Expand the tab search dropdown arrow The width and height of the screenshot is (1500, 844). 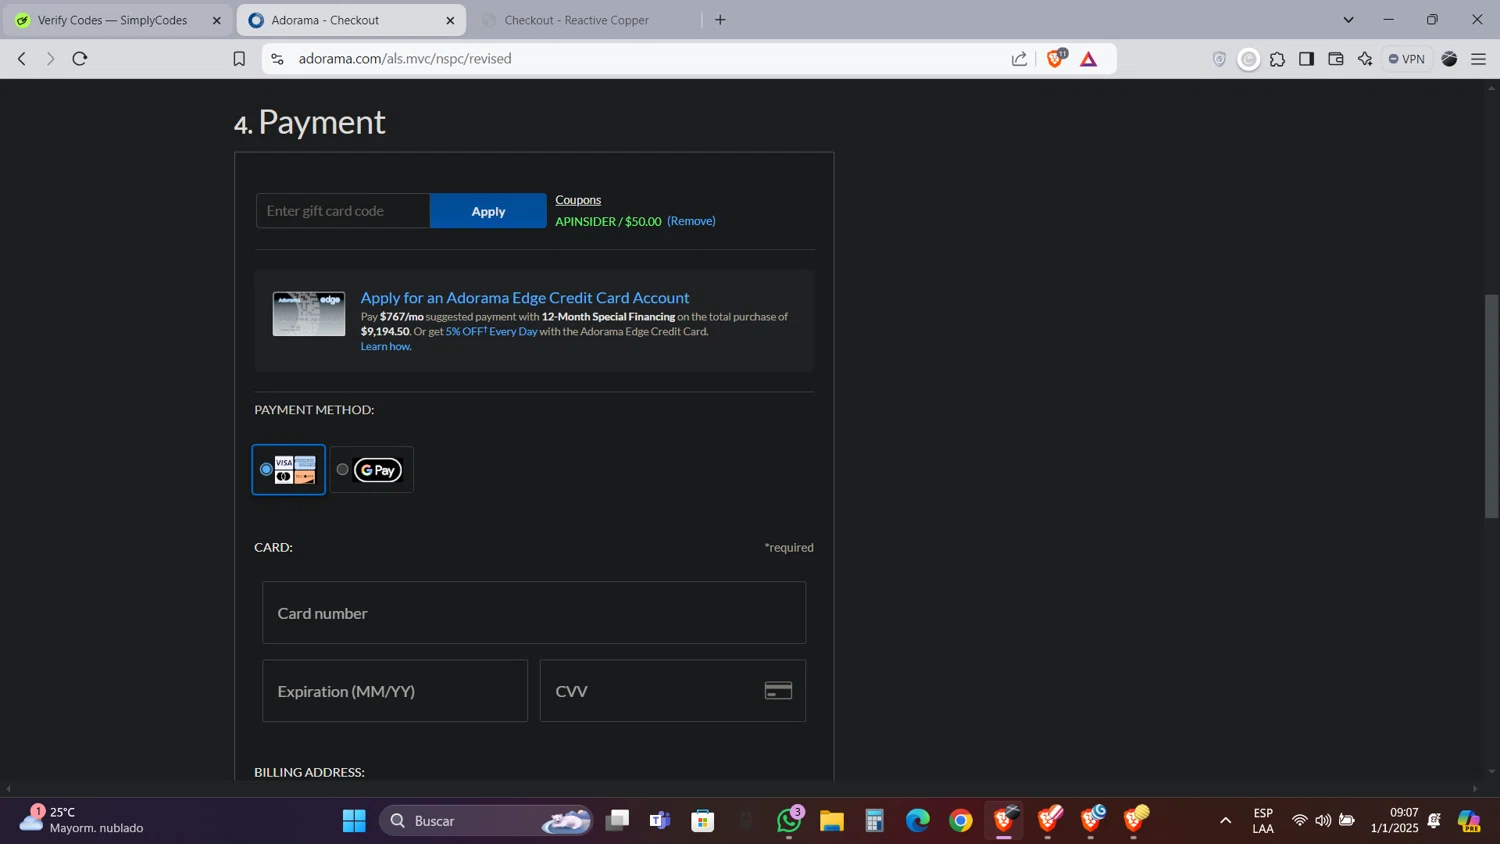(1348, 20)
